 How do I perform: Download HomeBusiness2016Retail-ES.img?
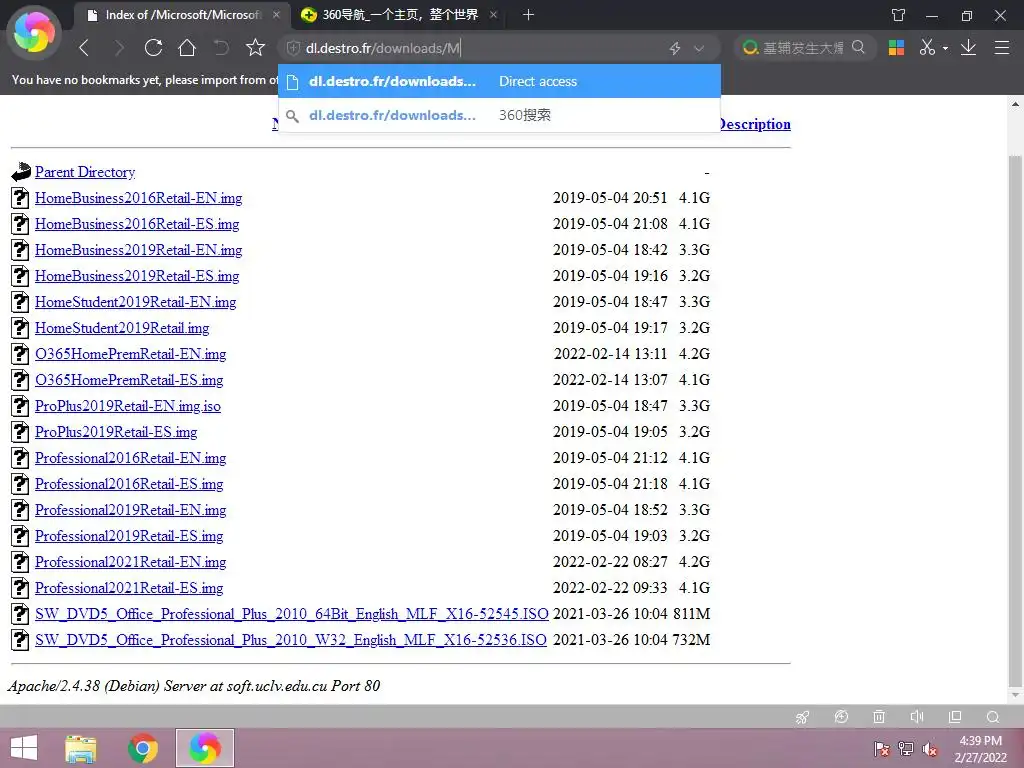point(137,224)
